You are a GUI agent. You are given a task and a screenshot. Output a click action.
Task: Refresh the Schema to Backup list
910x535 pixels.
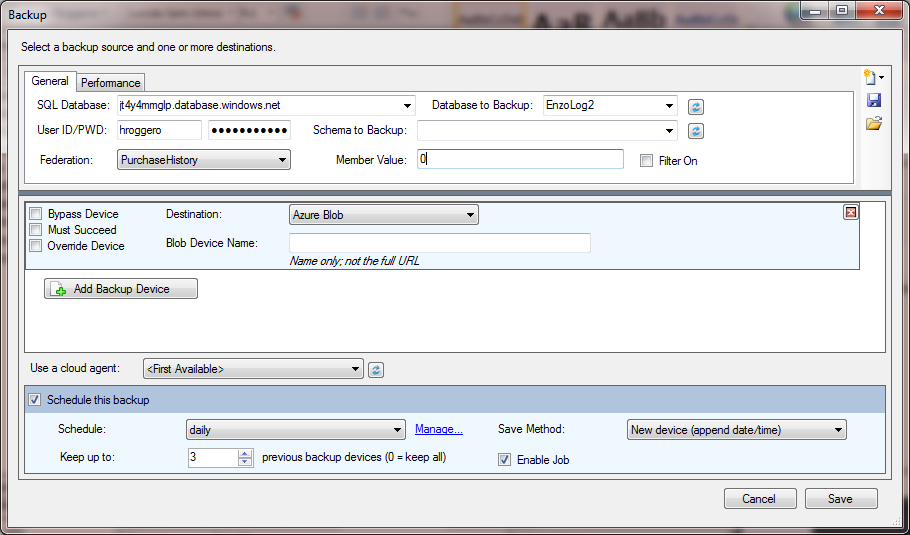click(696, 131)
